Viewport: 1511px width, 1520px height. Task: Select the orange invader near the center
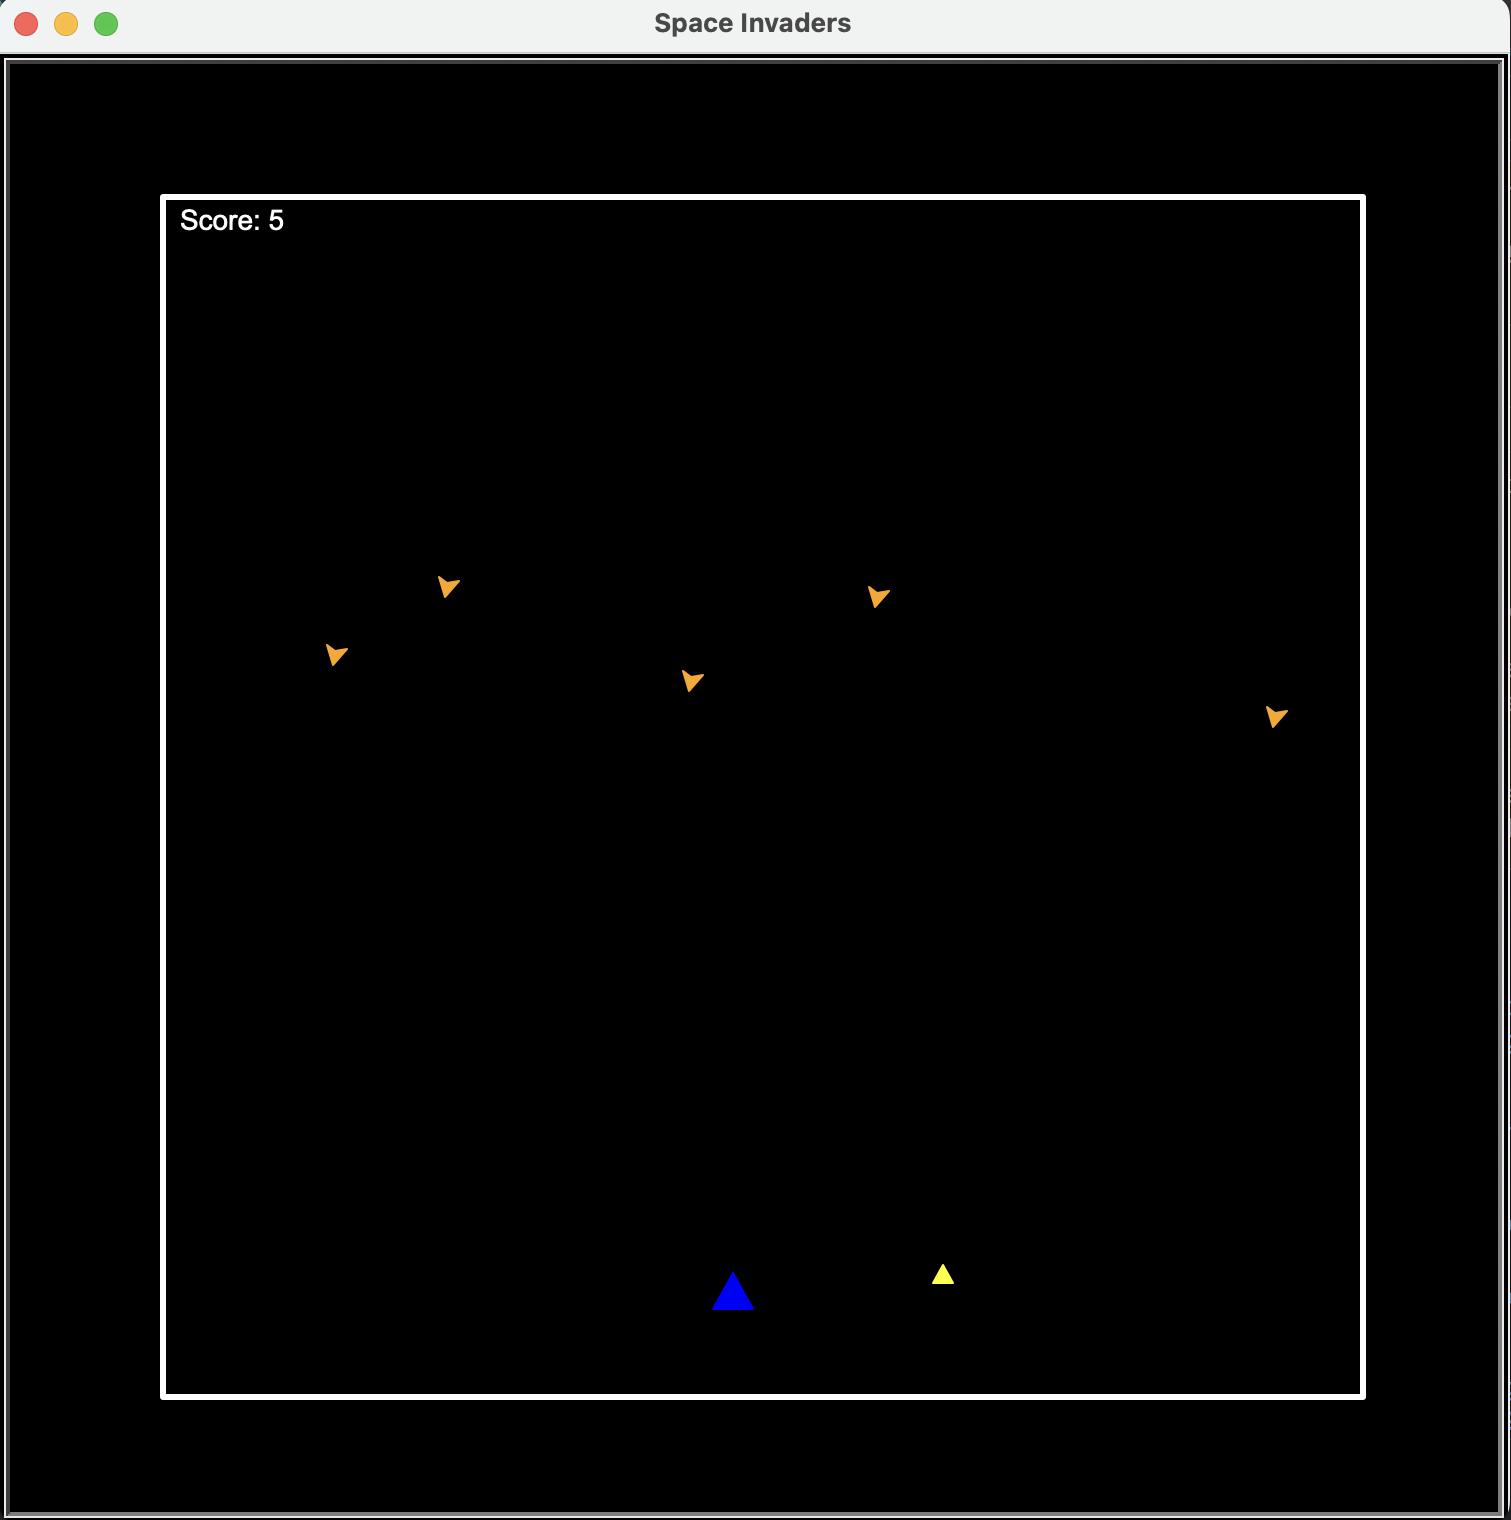tap(692, 681)
